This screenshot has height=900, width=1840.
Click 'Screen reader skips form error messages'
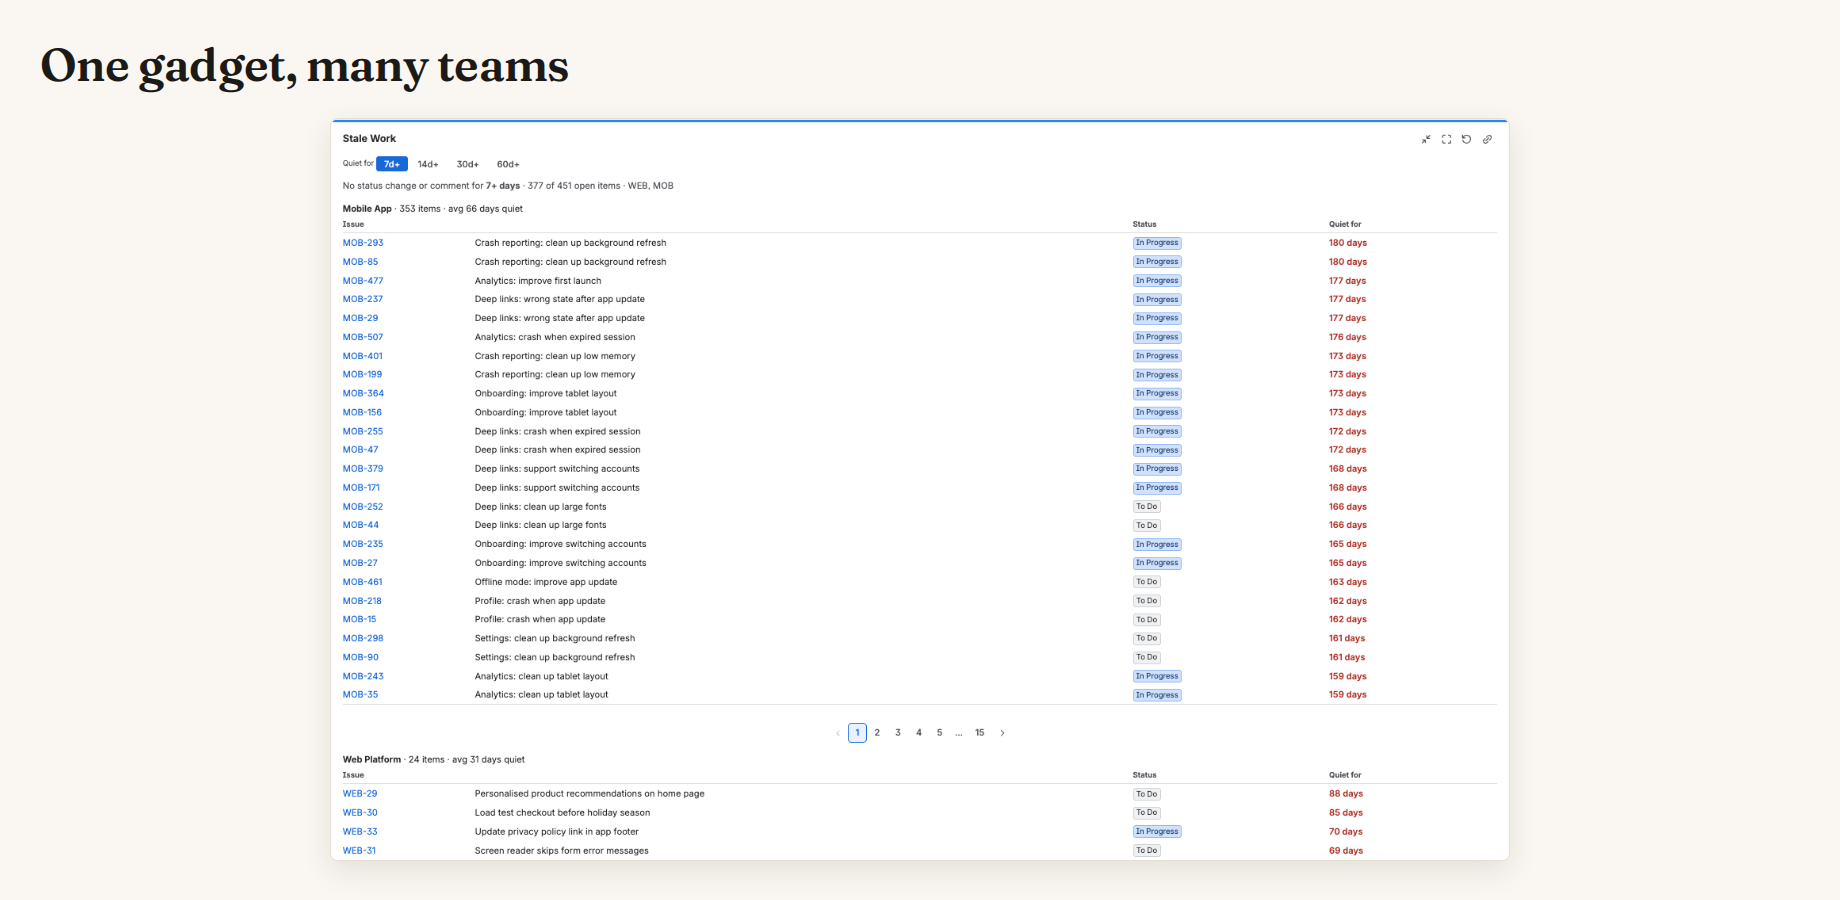click(562, 851)
